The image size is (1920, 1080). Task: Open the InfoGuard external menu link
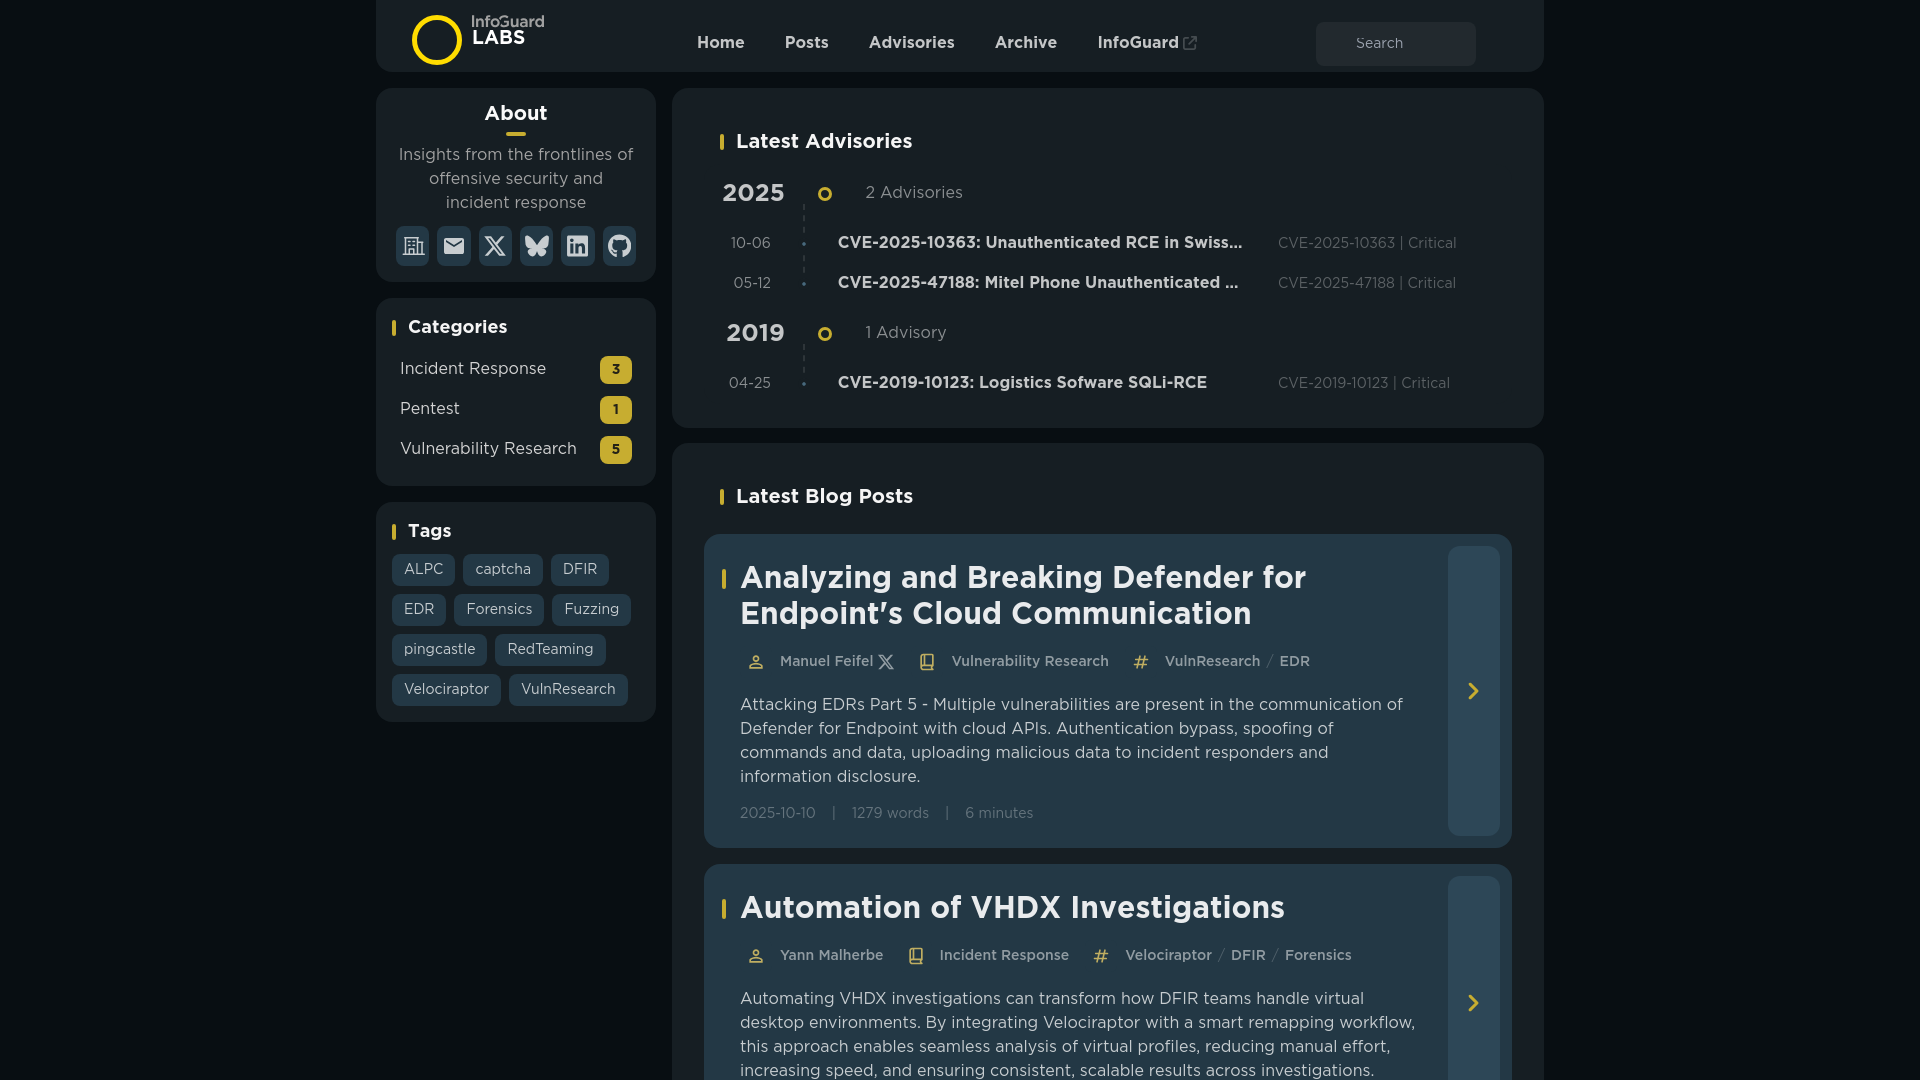point(1147,43)
